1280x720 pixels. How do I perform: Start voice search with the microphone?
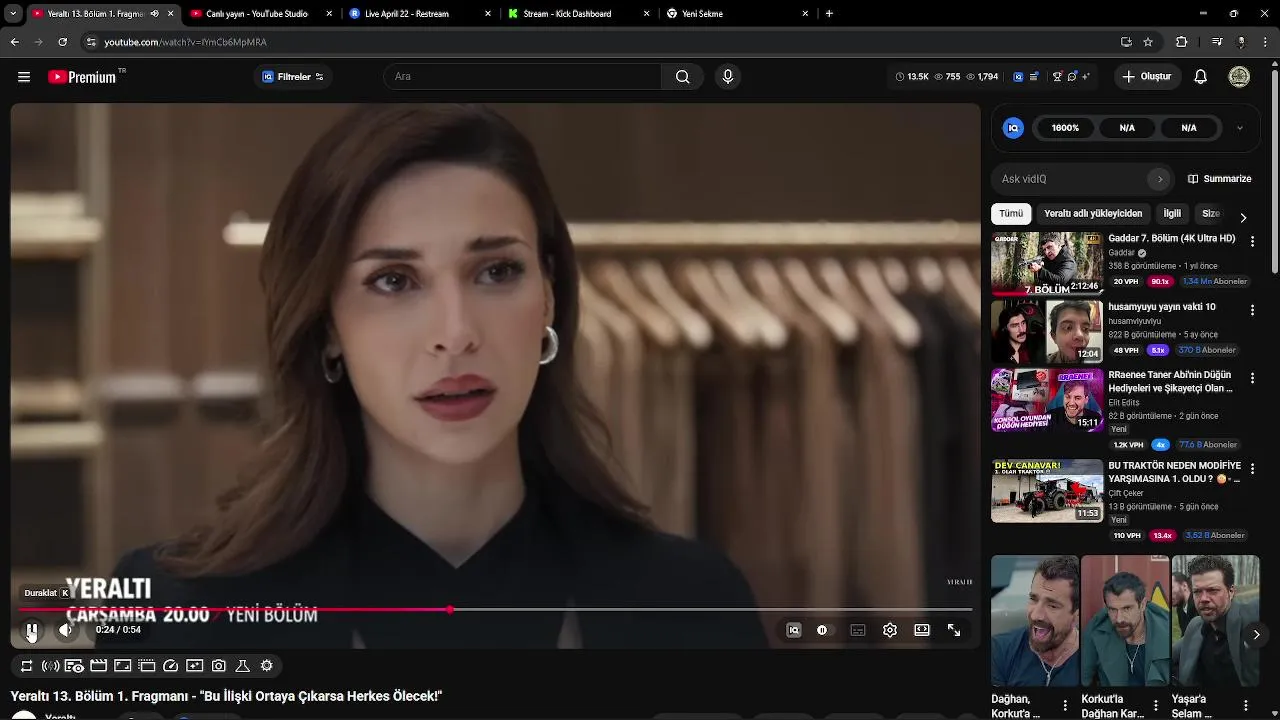(728, 77)
